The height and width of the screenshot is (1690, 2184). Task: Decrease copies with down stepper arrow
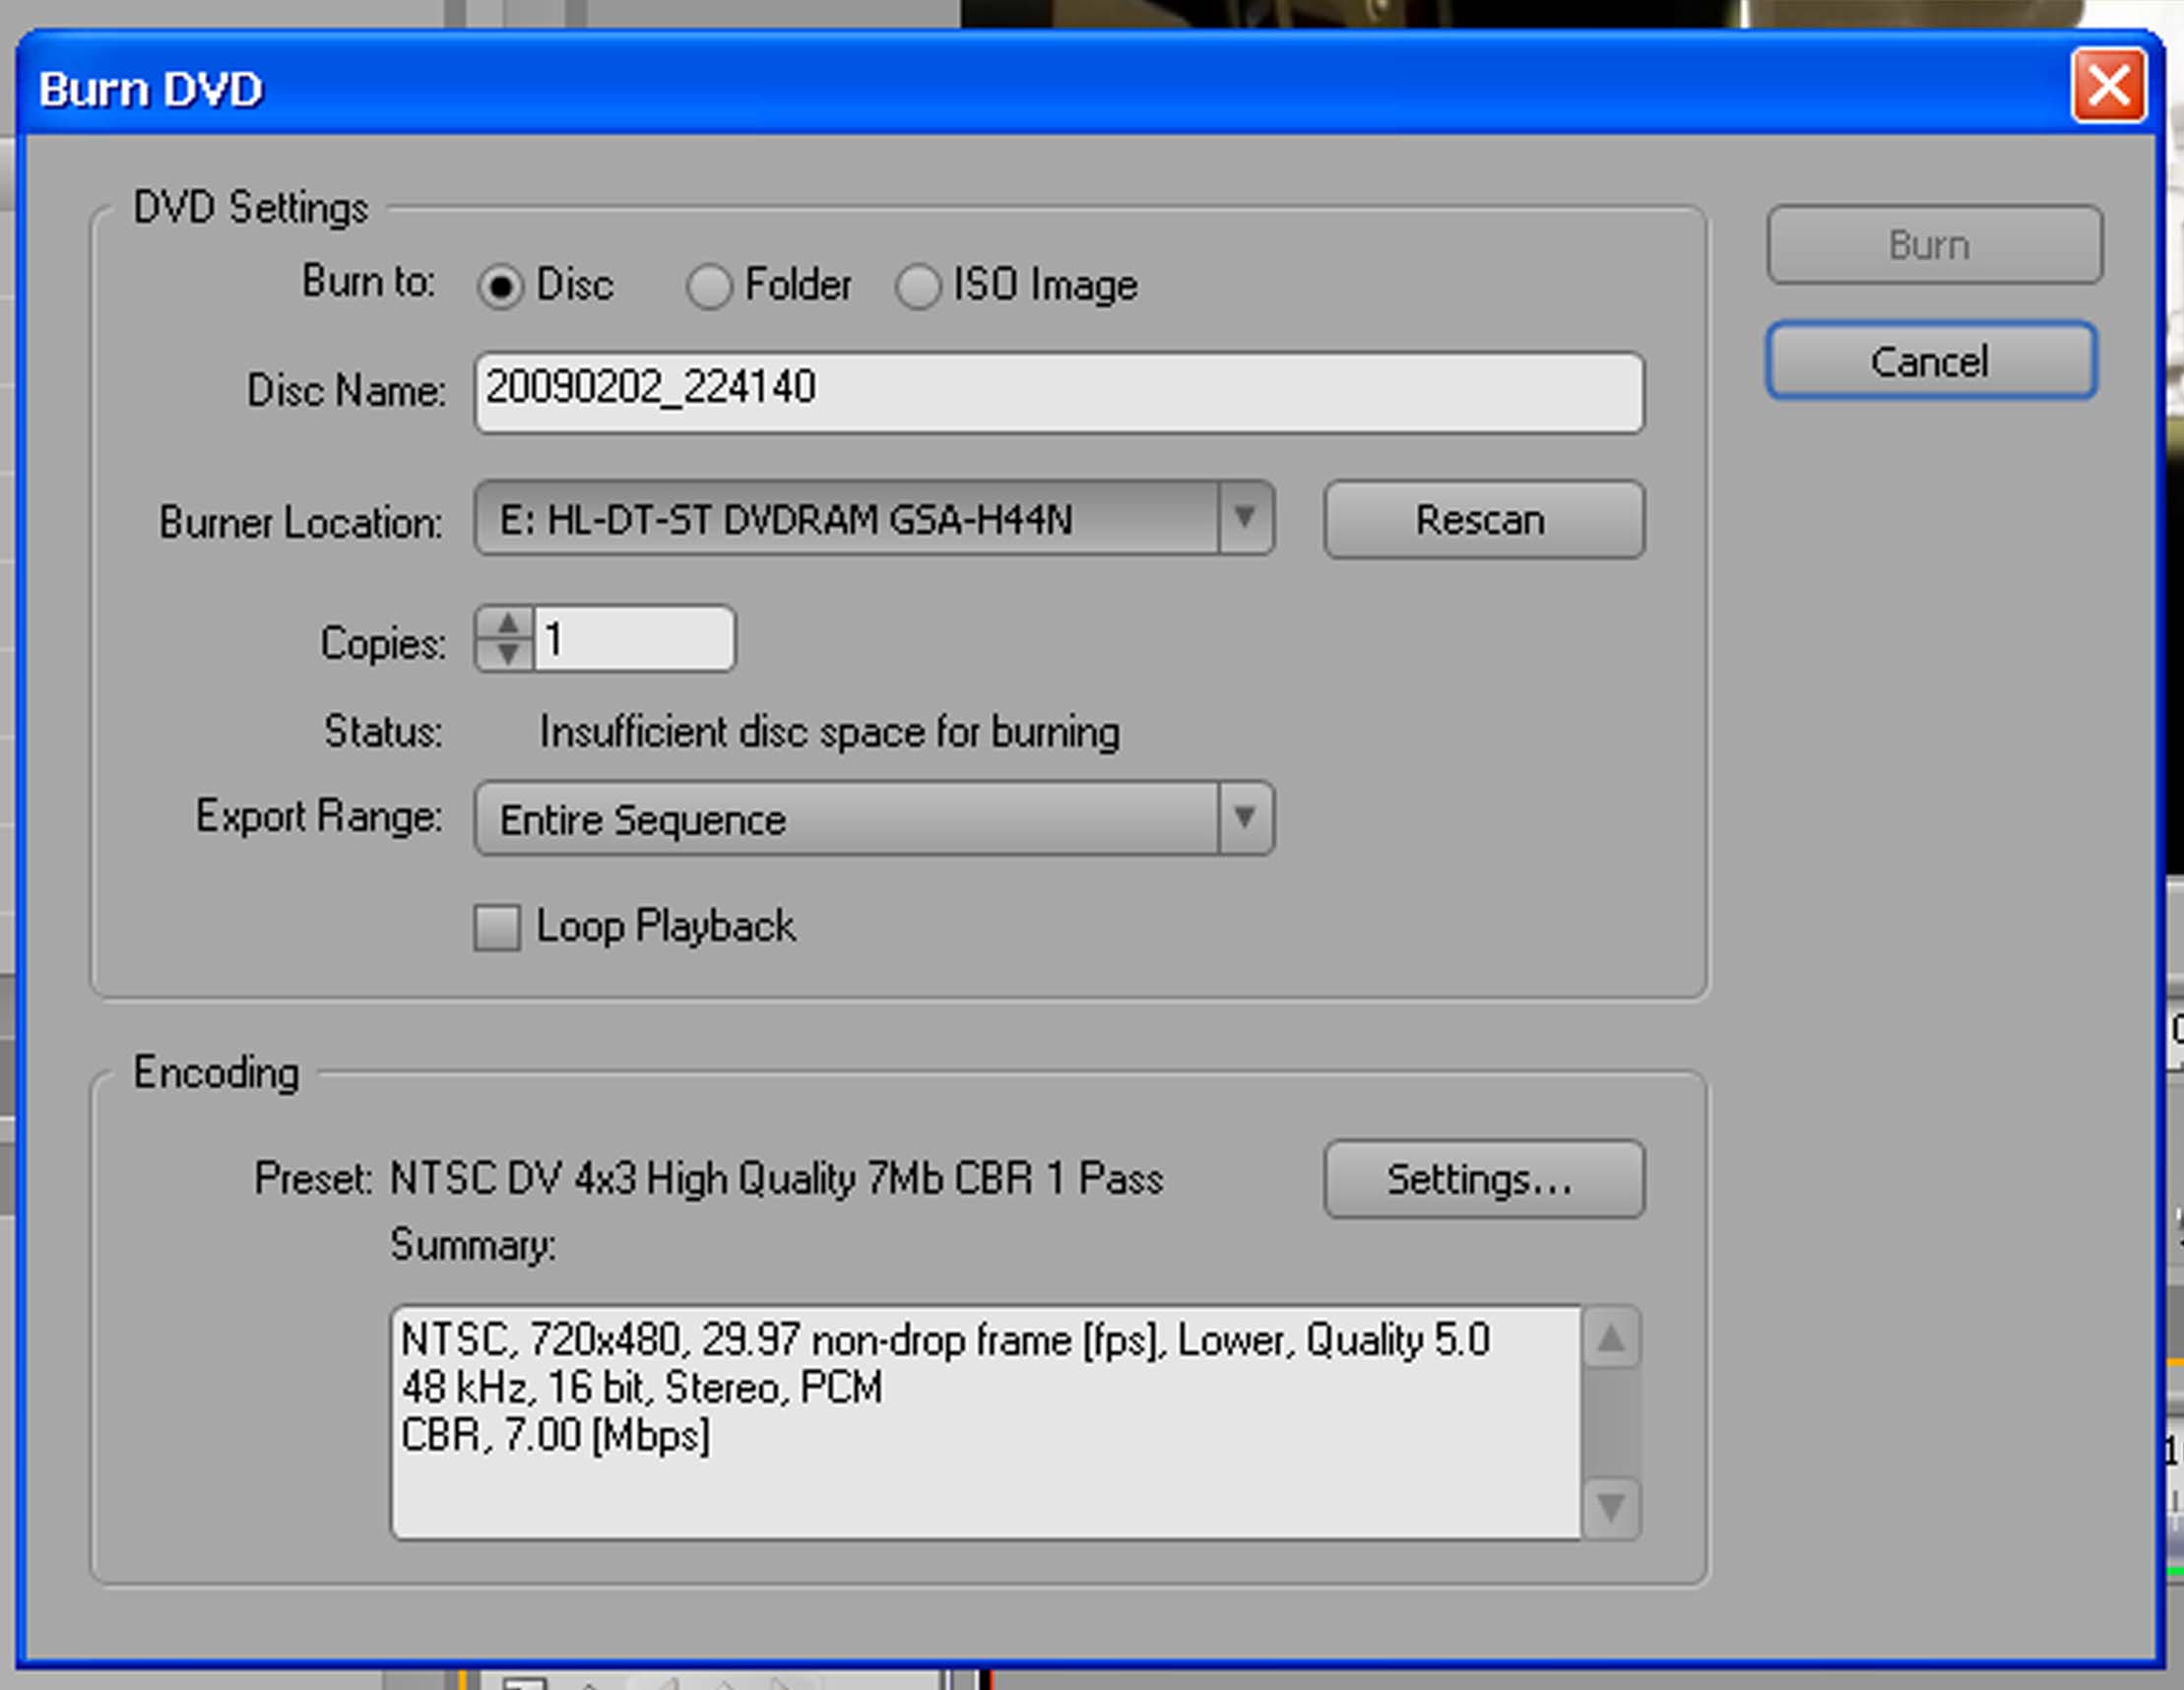508,654
